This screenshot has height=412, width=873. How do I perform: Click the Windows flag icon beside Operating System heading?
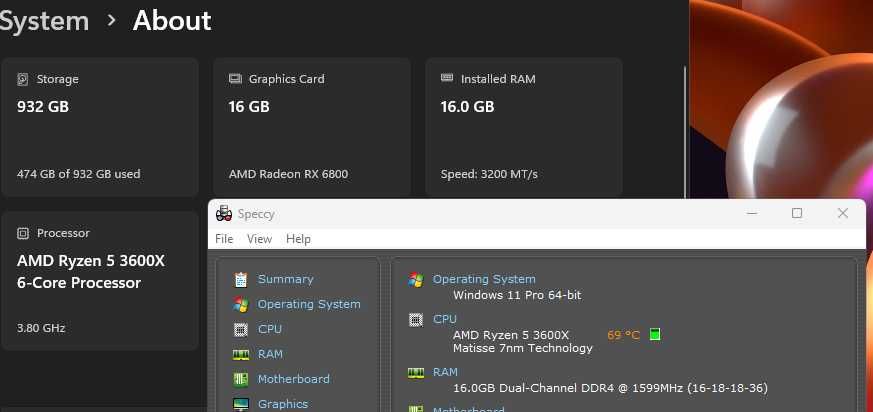(415, 279)
